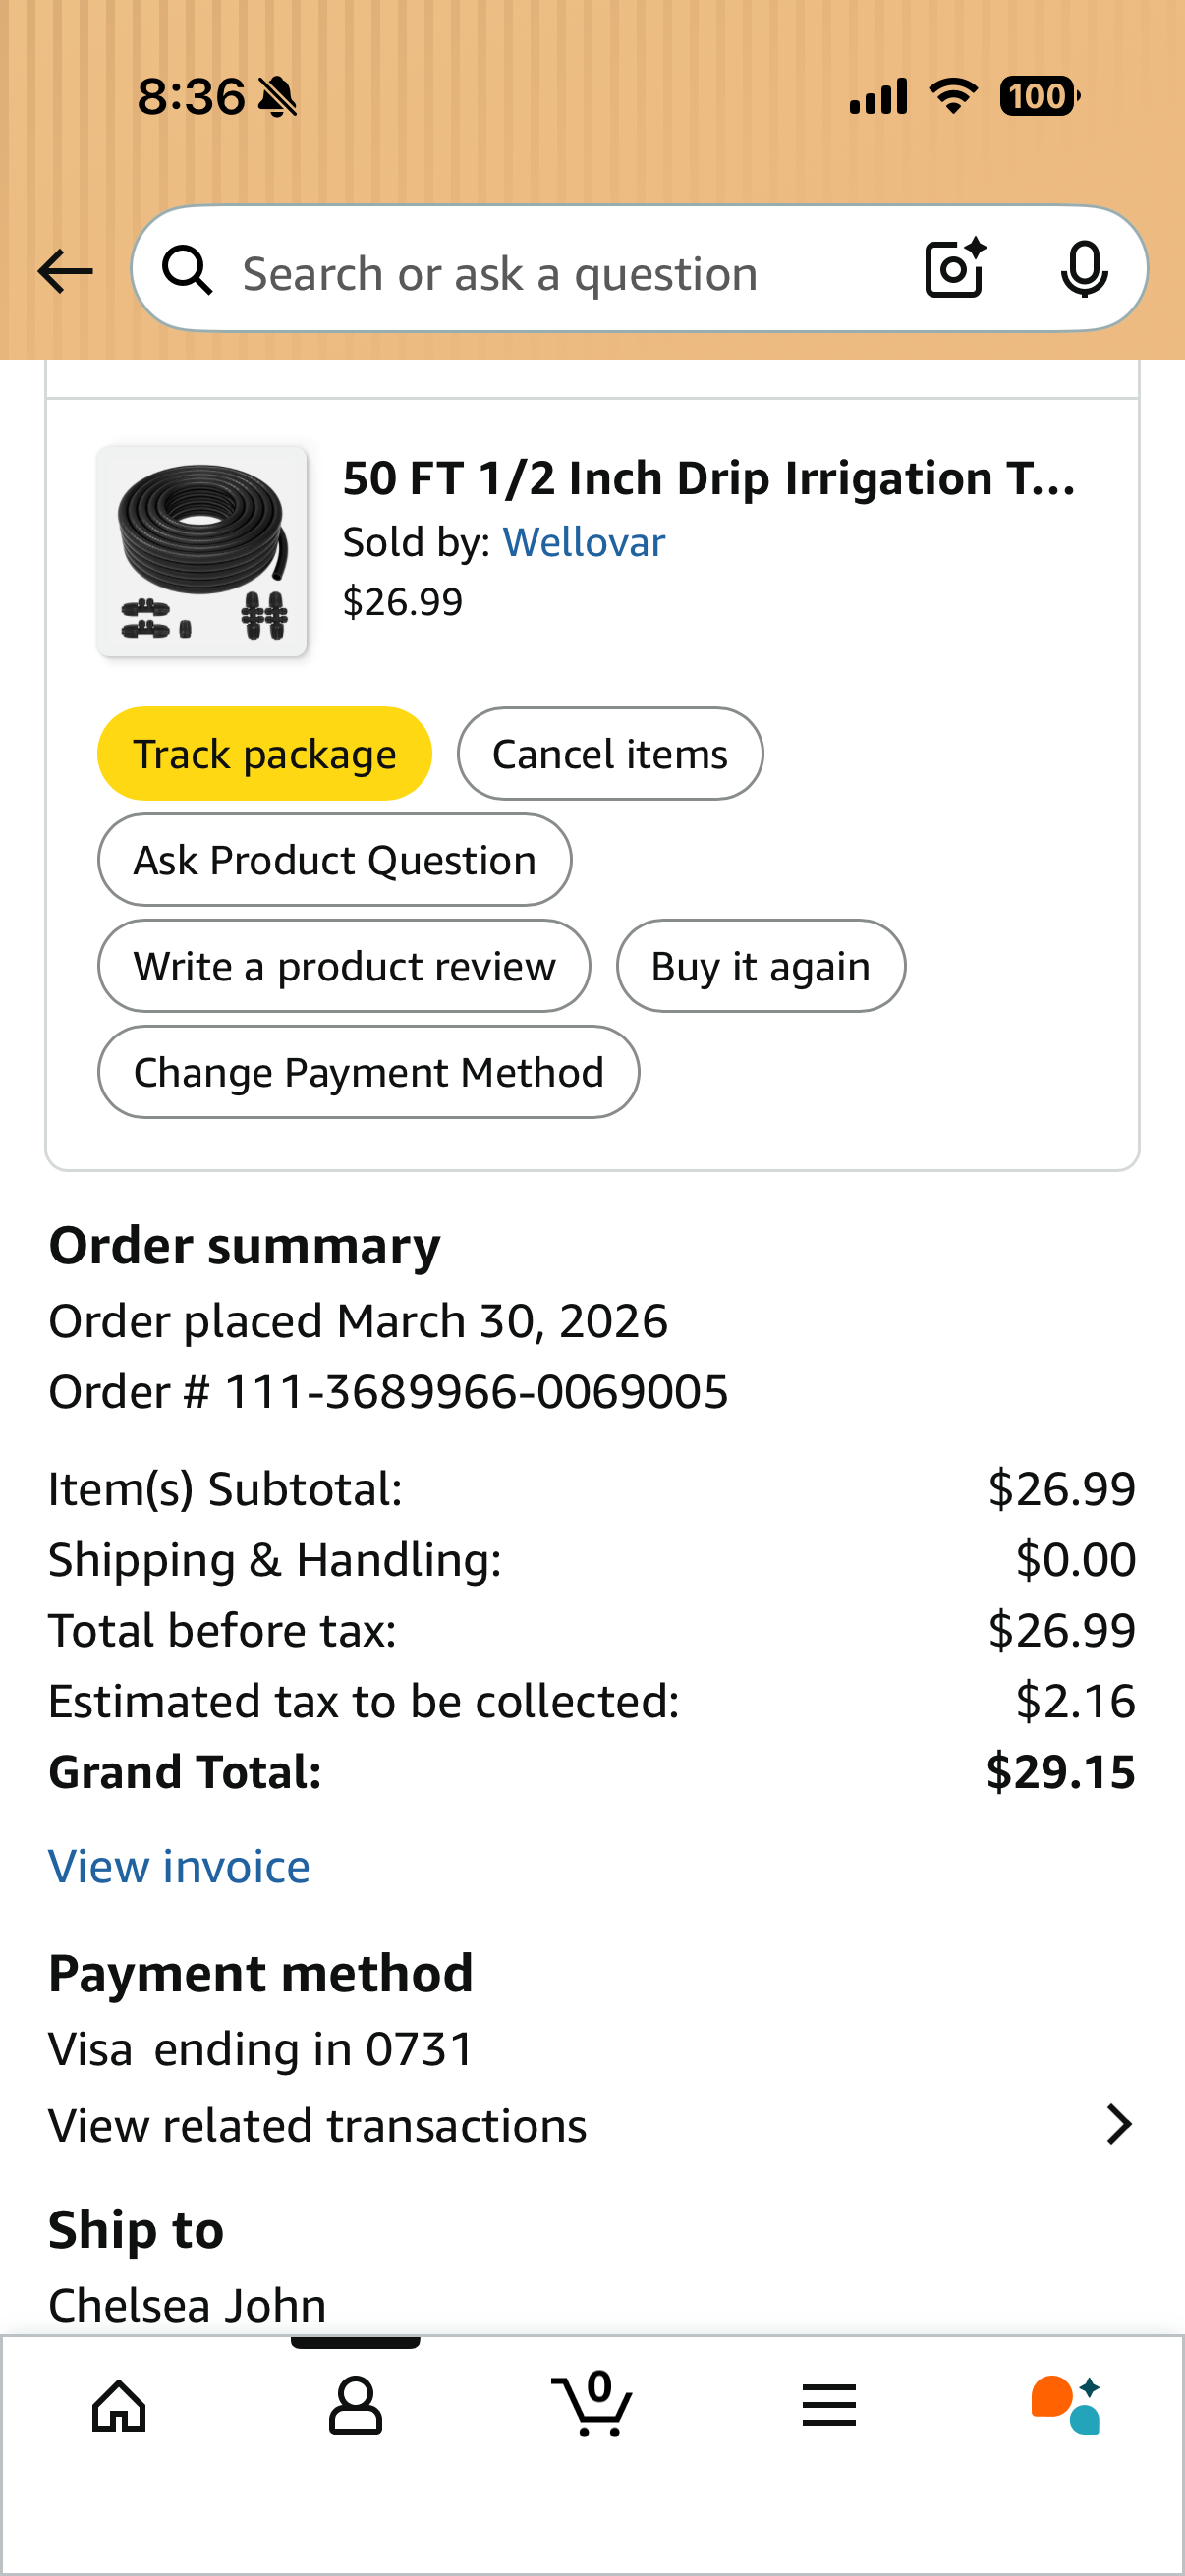
Task: Open the hamburger menu tab
Action: (829, 2405)
